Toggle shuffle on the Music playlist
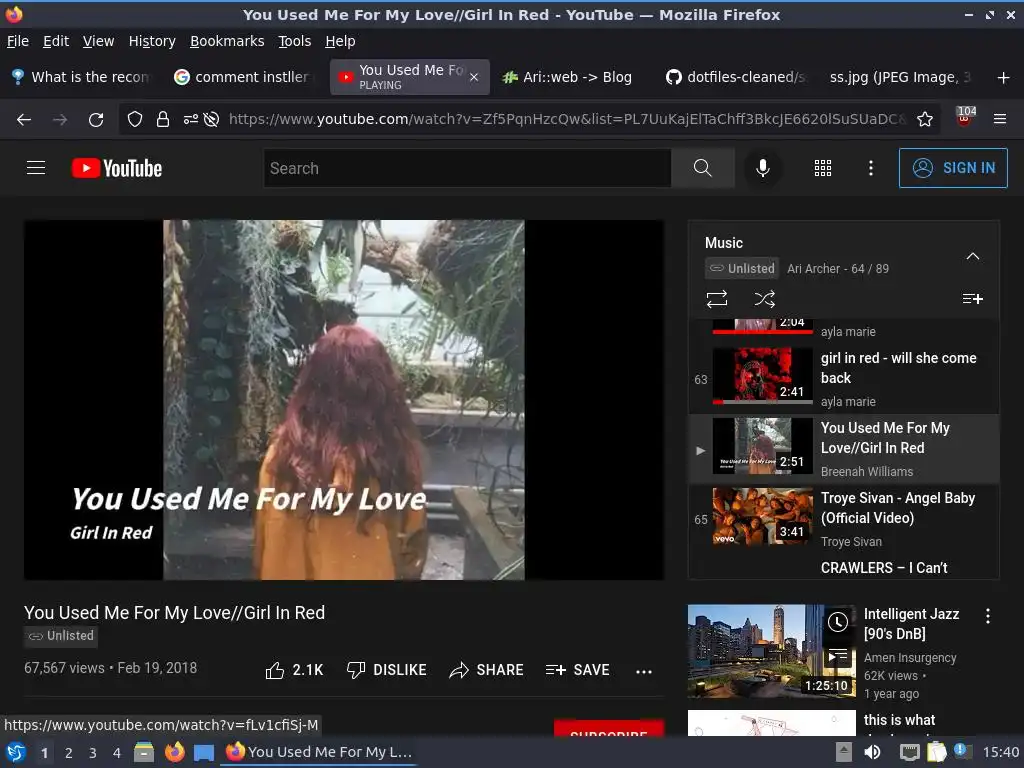The width and height of the screenshot is (1024, 768). coord(765,299)
